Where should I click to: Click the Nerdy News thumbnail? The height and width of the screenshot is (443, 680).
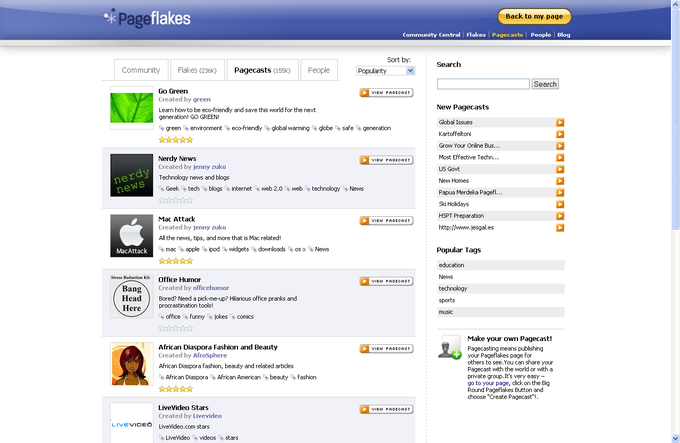pos(131,175)
